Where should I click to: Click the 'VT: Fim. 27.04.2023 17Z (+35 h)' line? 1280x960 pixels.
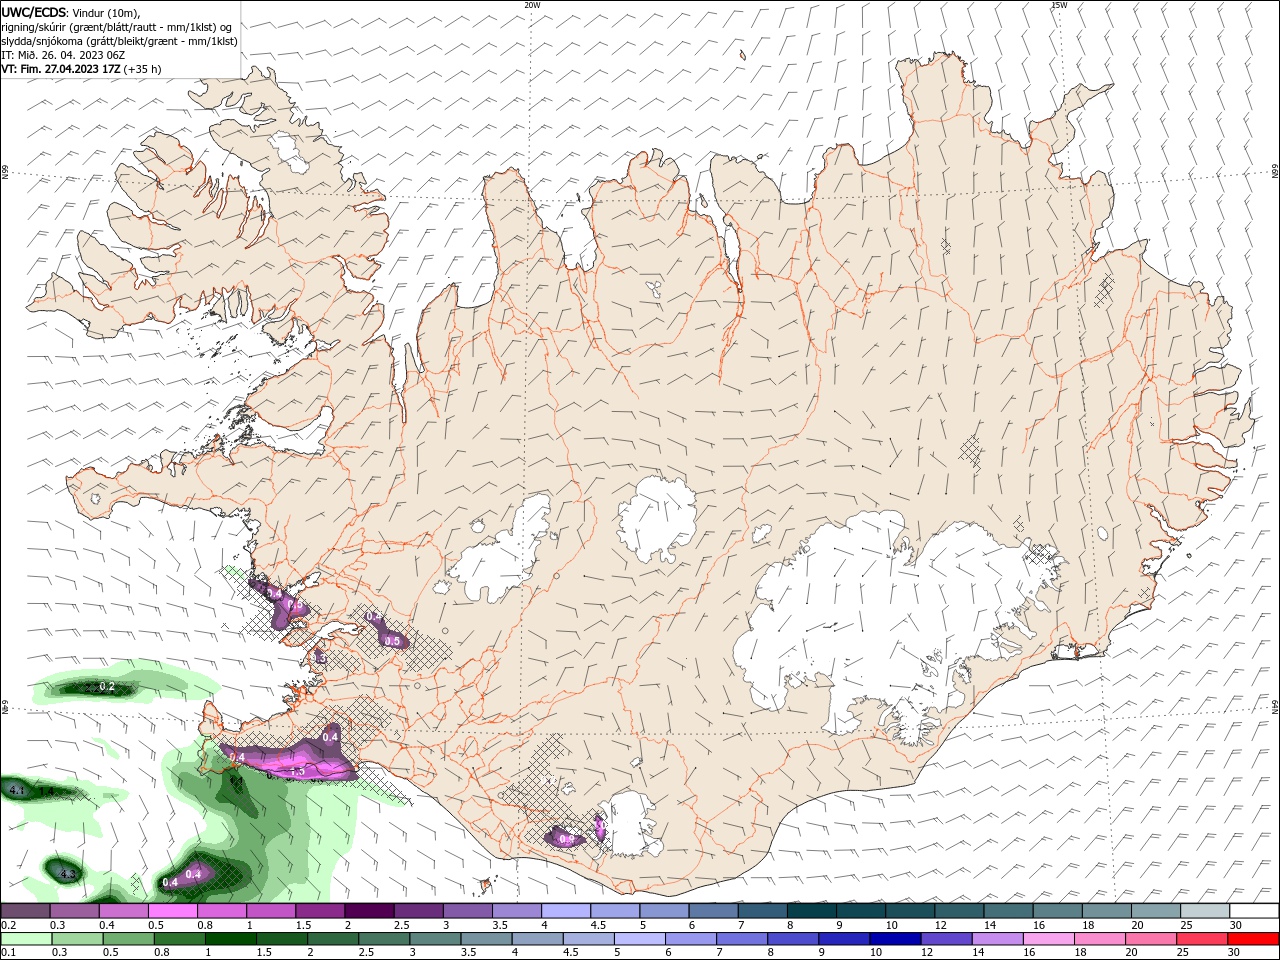coord(81,69)
